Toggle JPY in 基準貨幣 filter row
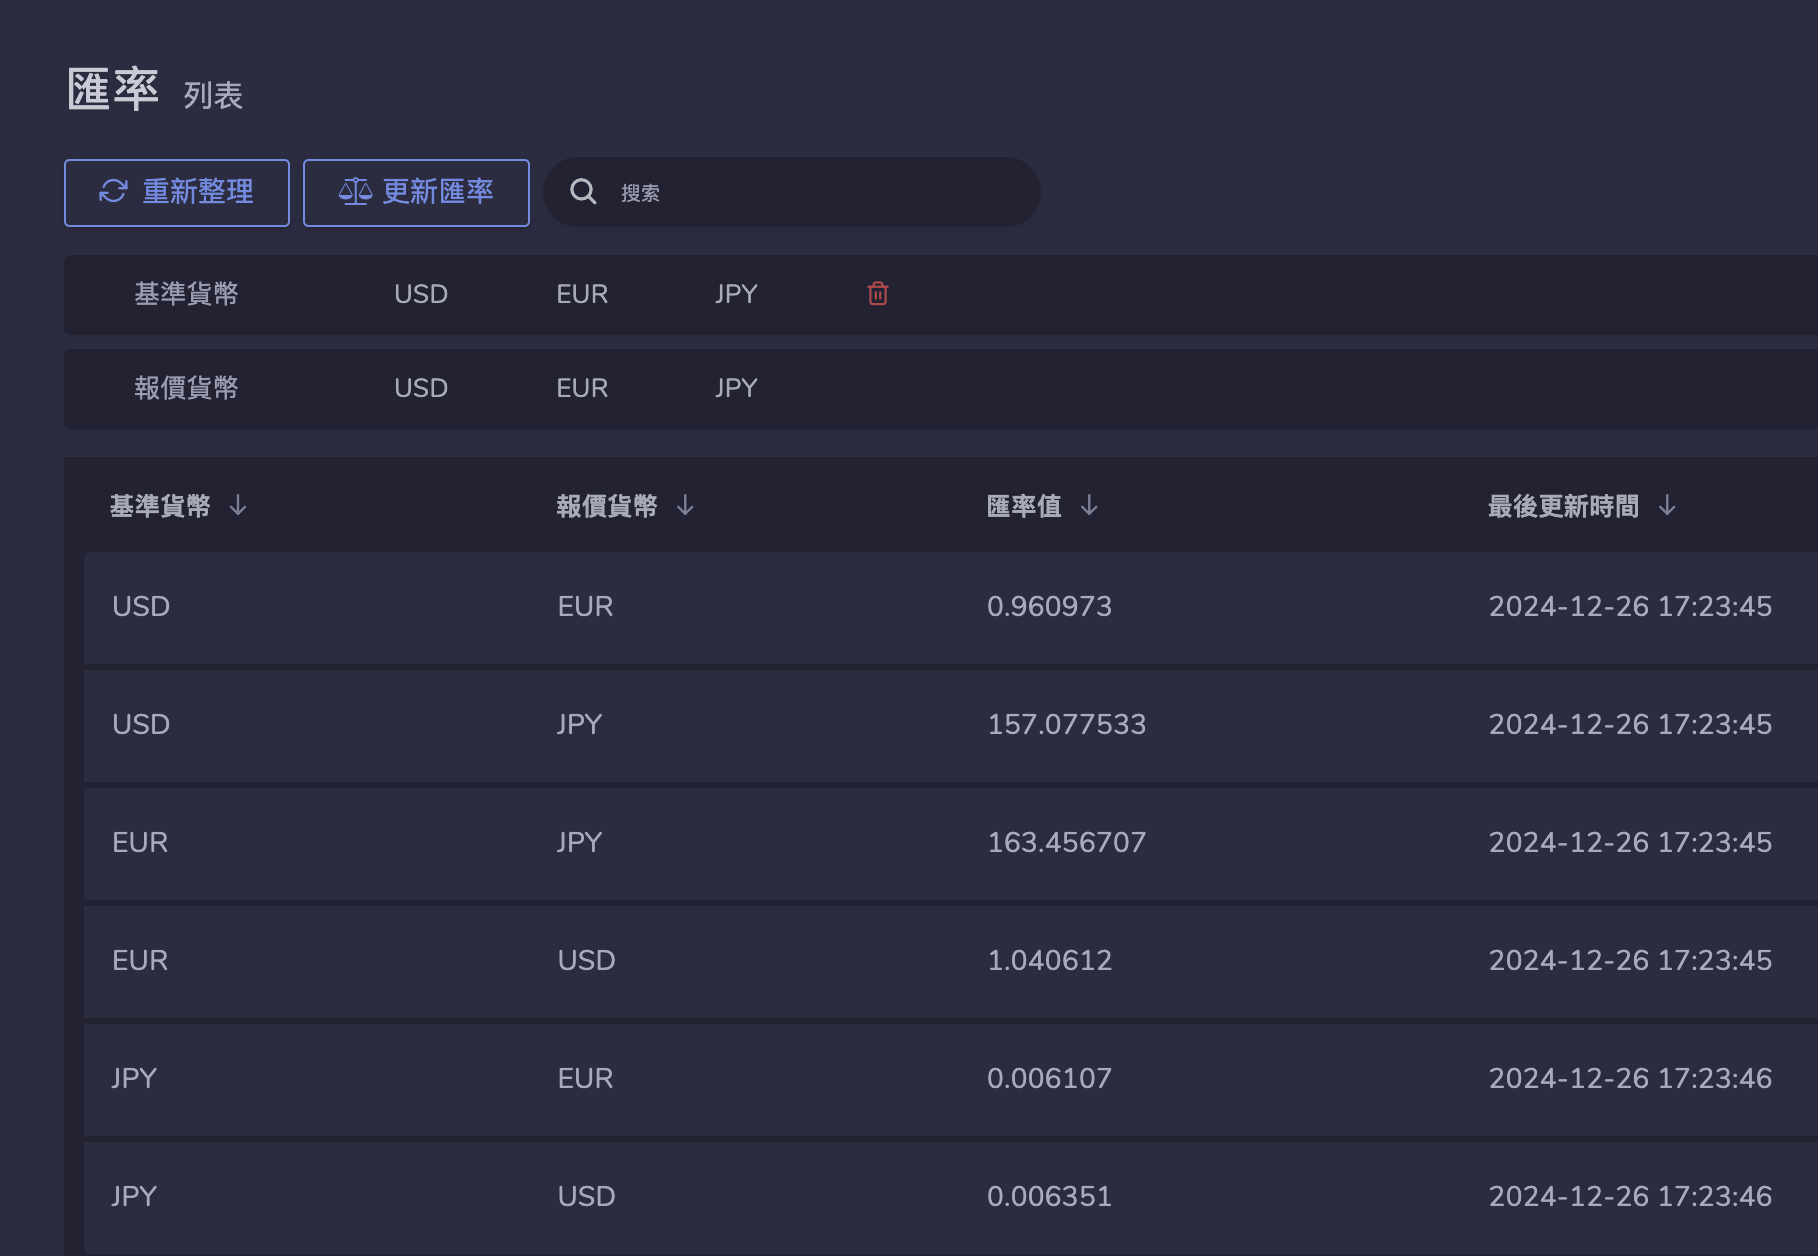This screenshot has width=1818, height=1256. pyautogui.click(x=736, y=294)
